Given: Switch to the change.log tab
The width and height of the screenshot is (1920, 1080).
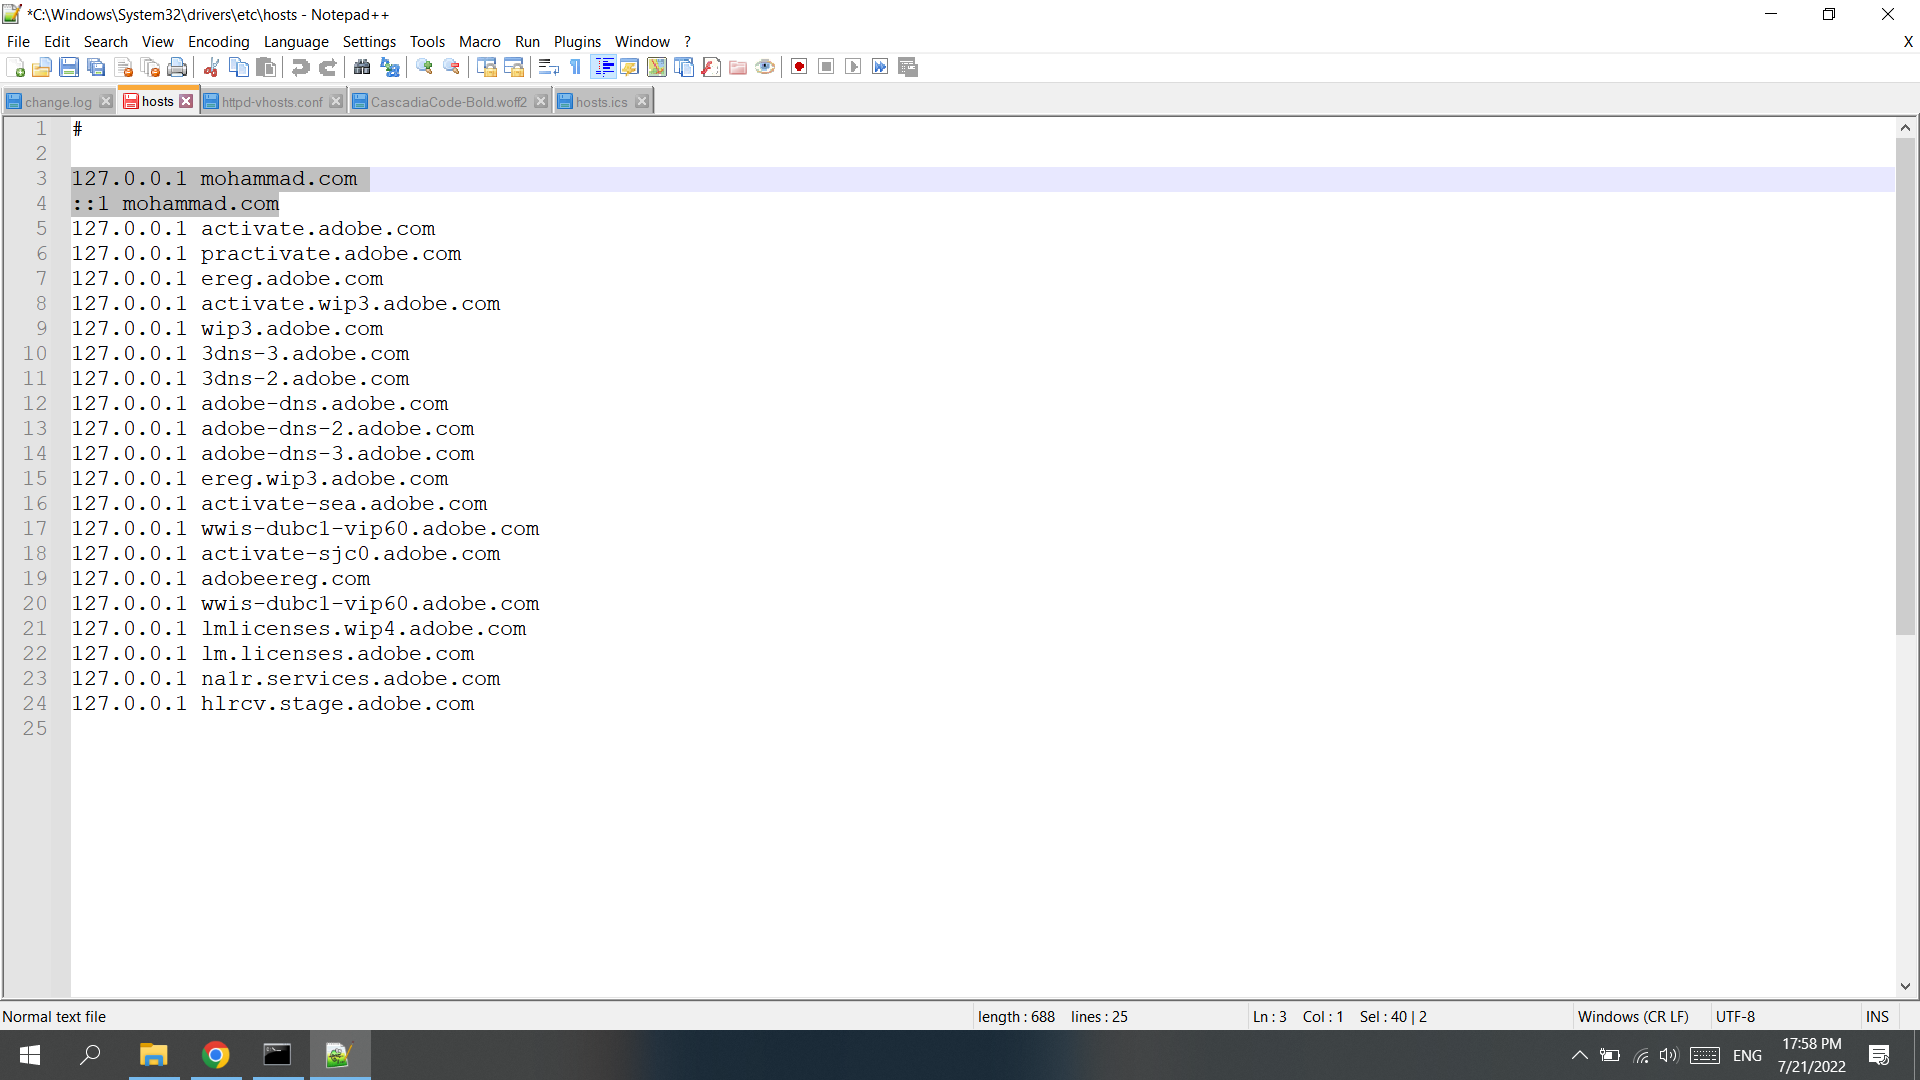Looking at the screenshot, I should 59,102.
